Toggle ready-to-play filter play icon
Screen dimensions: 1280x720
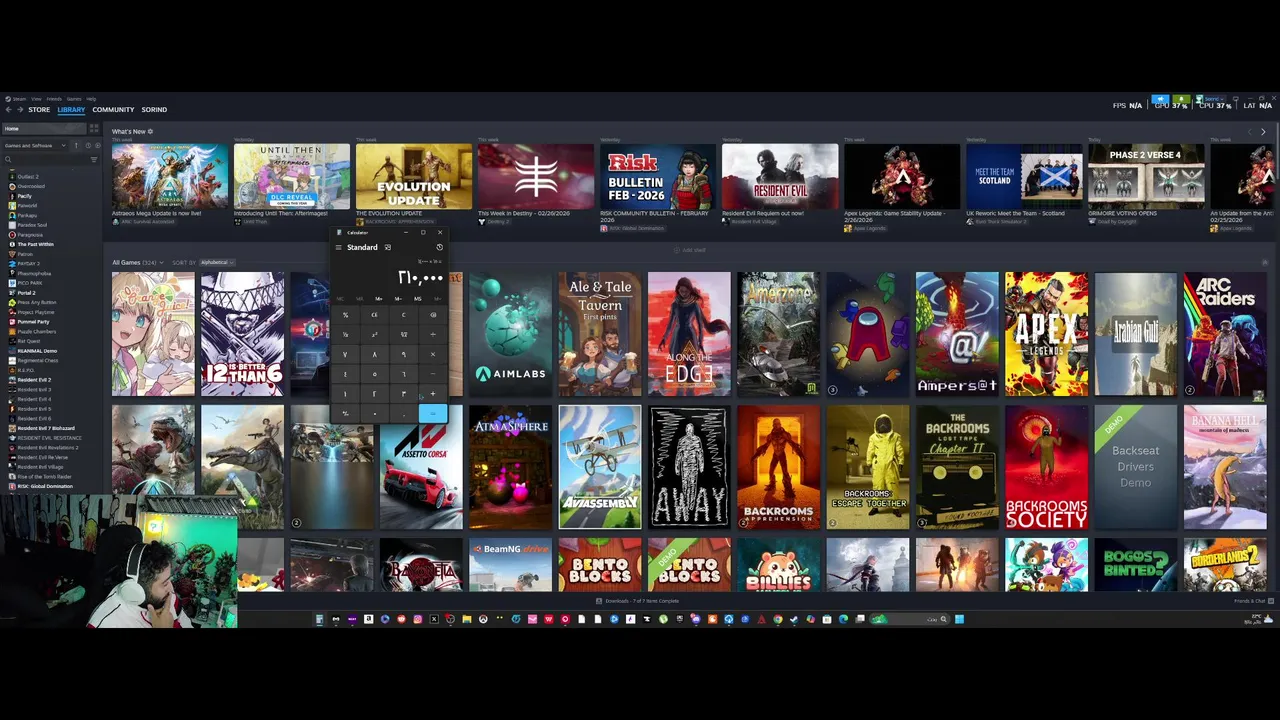pos(98,145)
